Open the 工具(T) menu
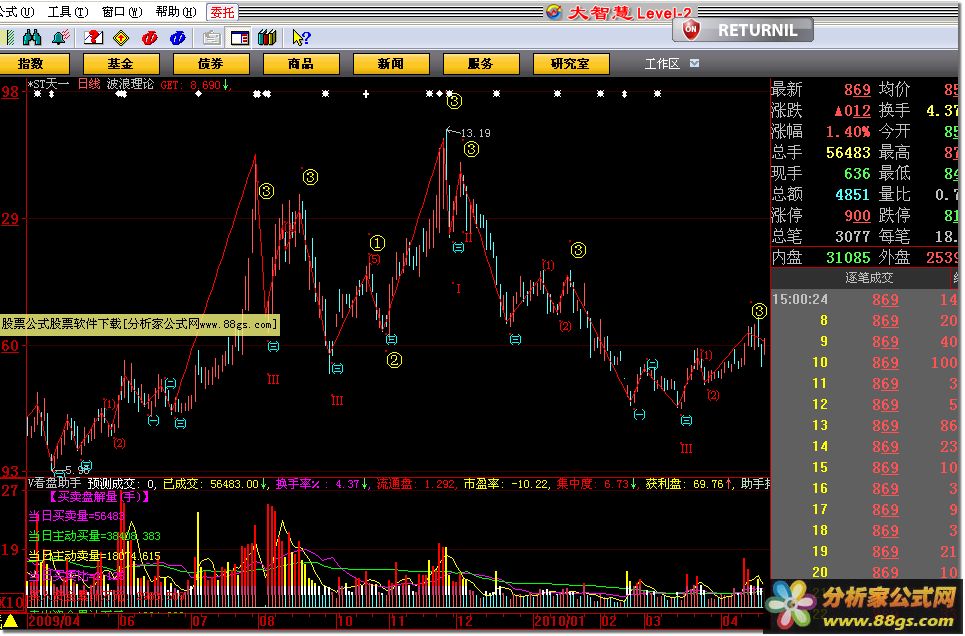This screenshot has width=965, height=636. click(66, 12)
